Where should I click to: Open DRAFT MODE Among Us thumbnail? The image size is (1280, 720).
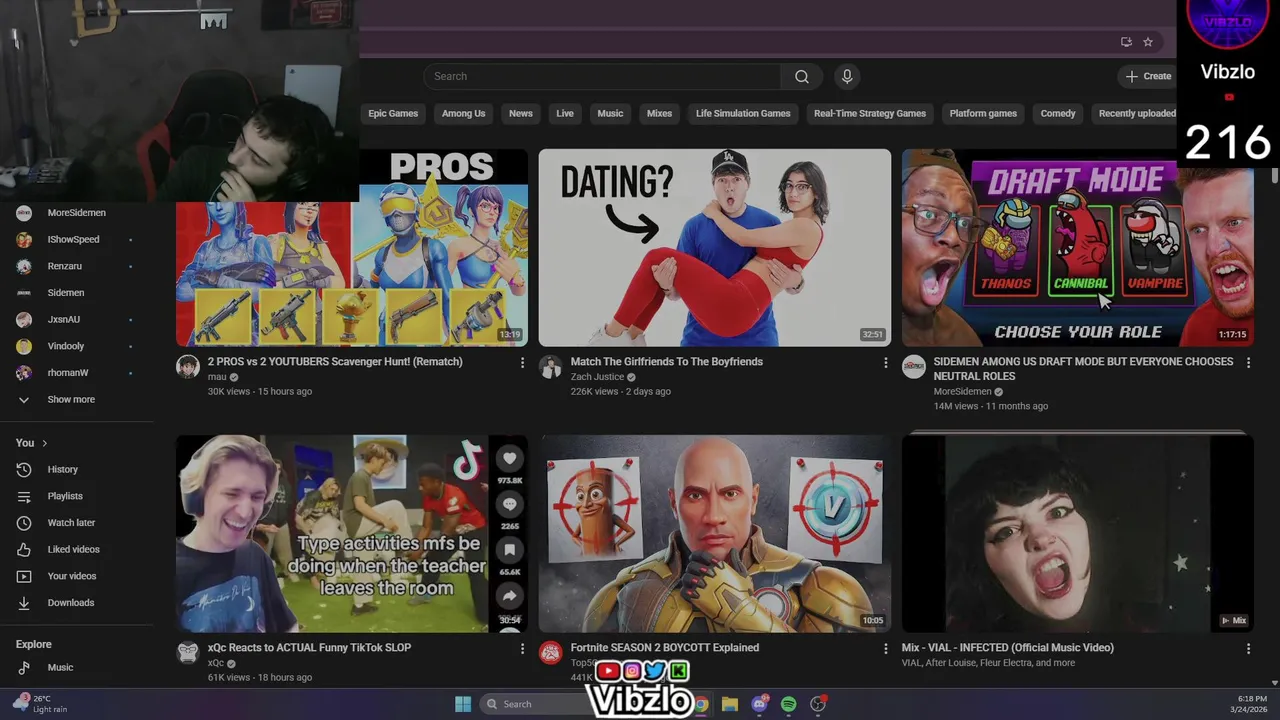click(x=1078, y=248)
